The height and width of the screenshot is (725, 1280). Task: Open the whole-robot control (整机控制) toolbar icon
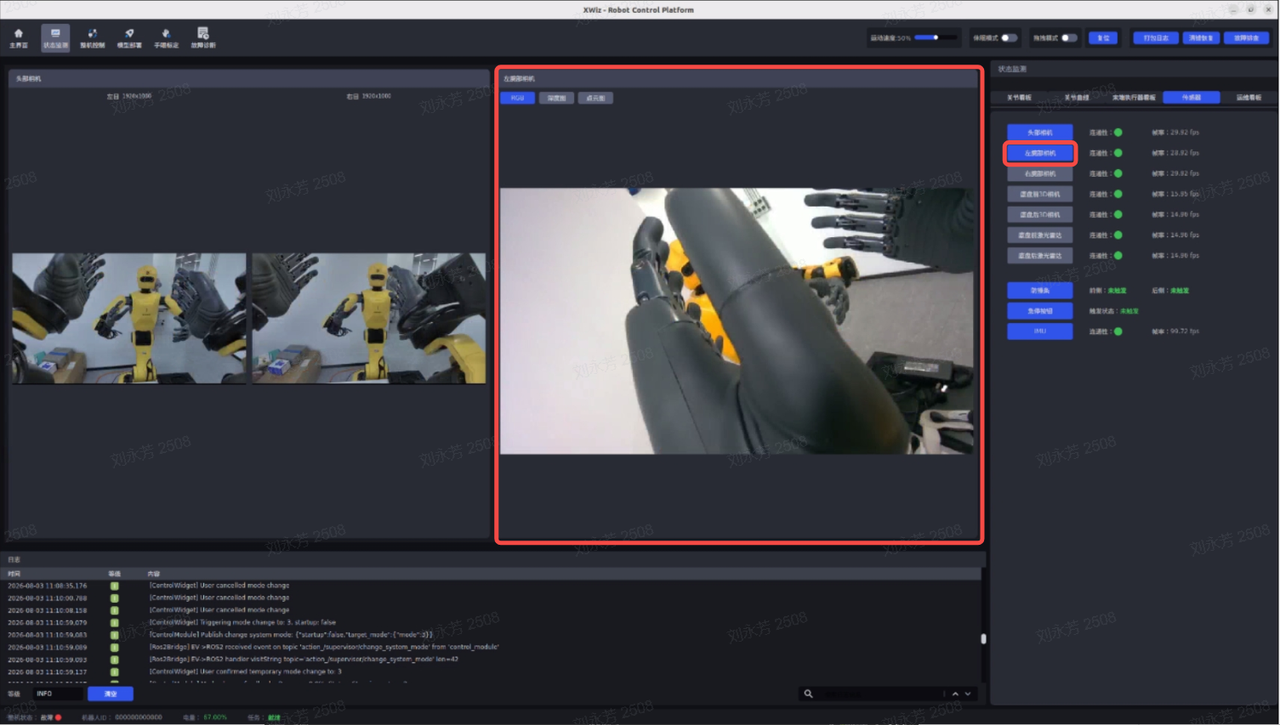coord(92,39)
